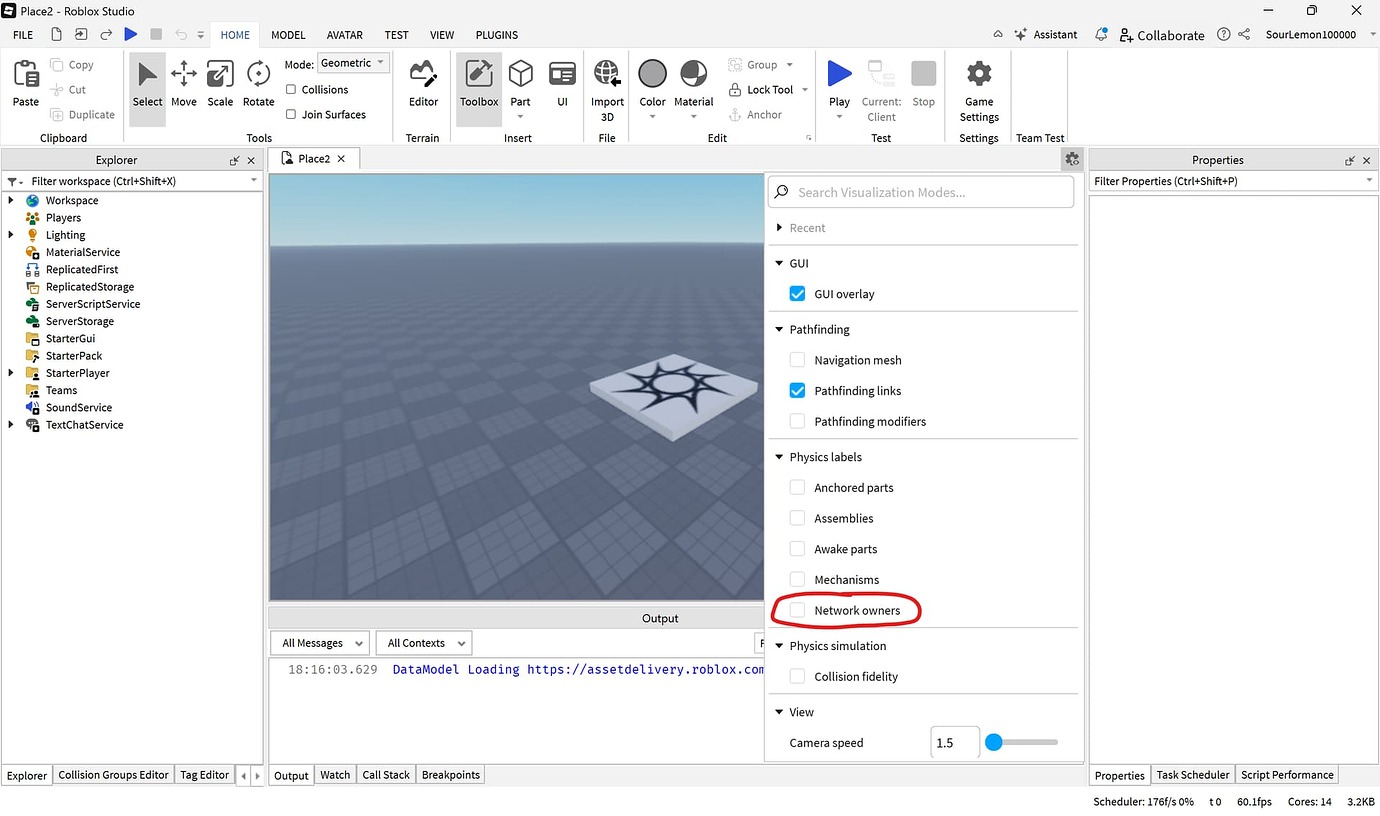Click the Collaborate button
The image size is (1380, 816).
1162,34
